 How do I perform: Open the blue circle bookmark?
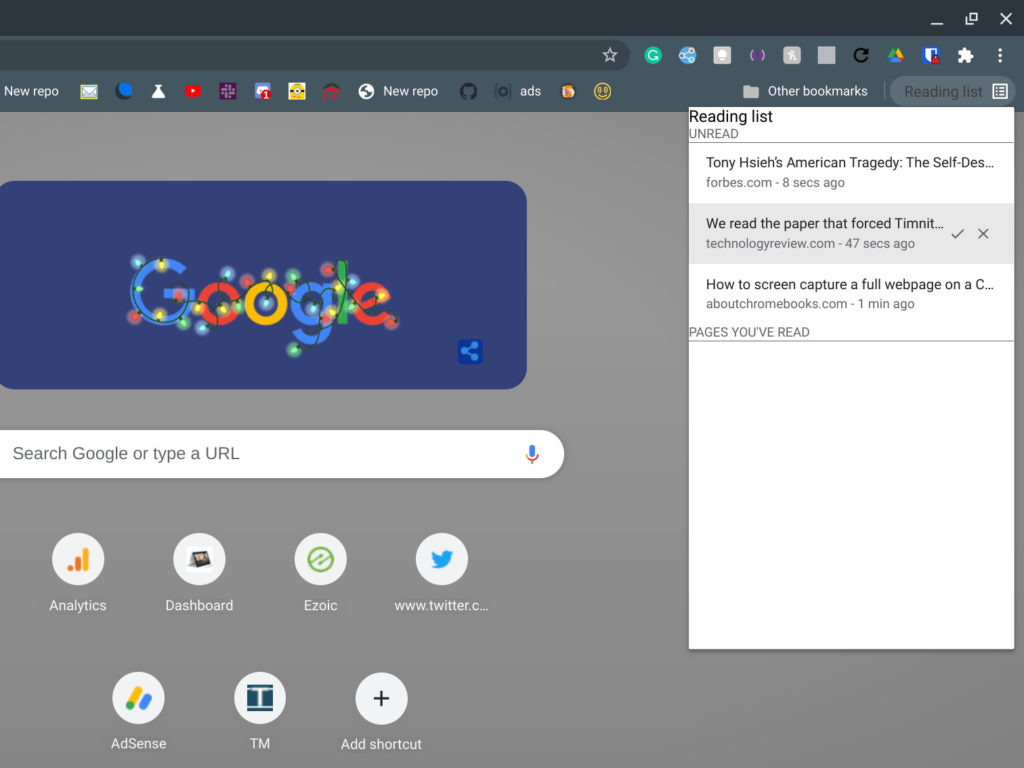coord(124,91)
